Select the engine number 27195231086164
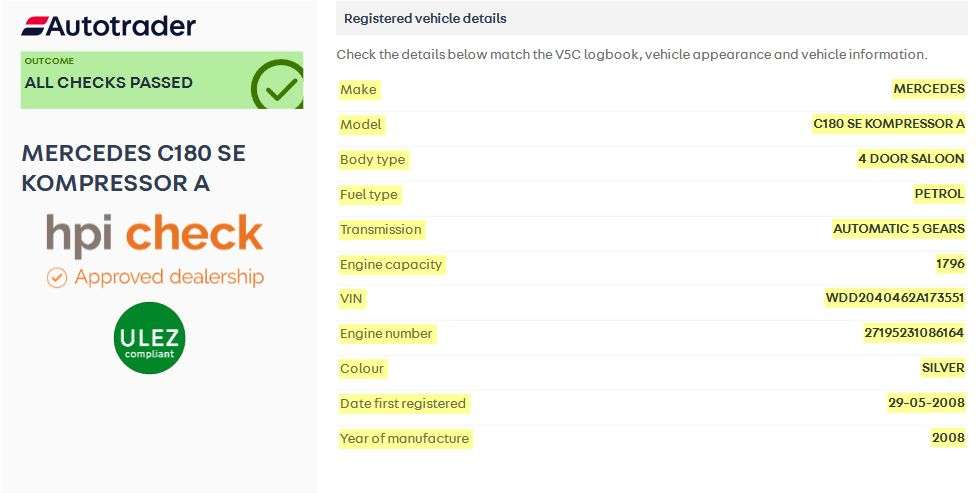The height and width of the screenshot is (493, 977). coord(914,333)
